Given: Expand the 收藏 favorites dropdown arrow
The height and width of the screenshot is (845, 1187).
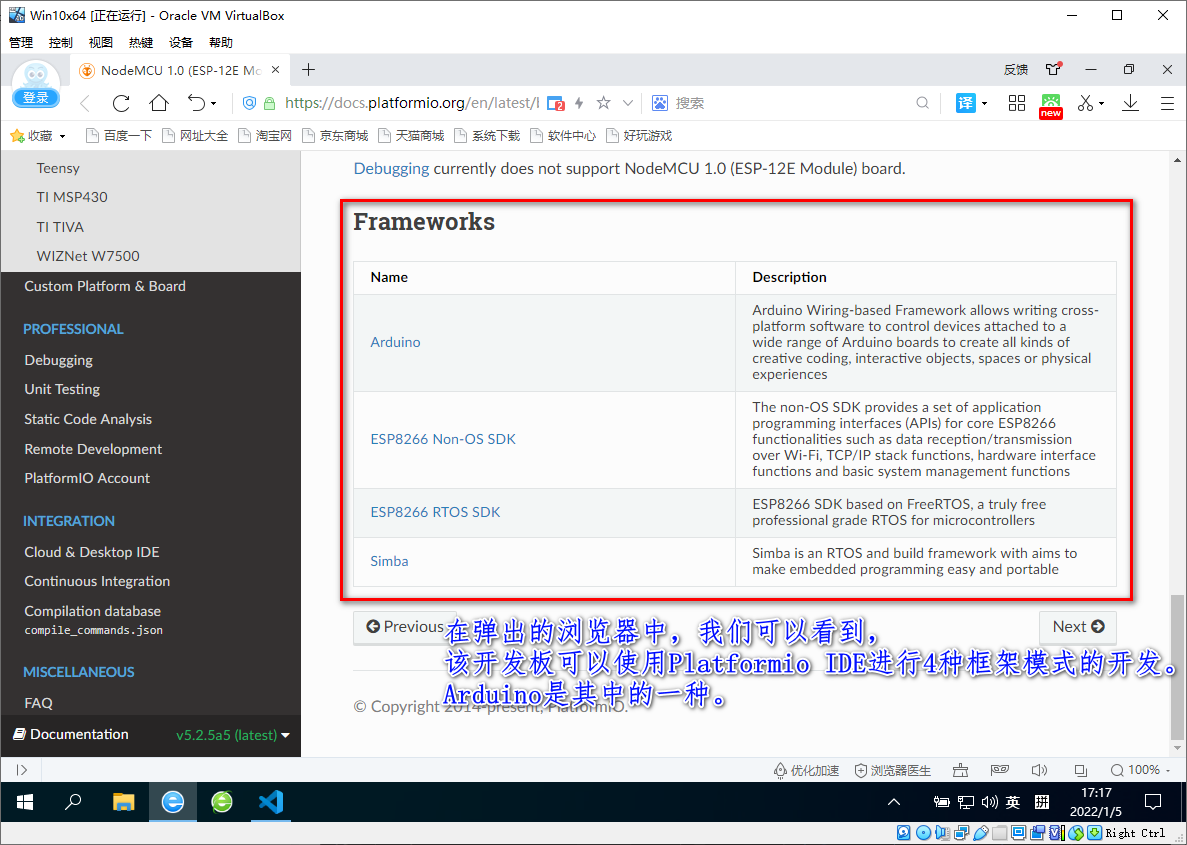Looking at the screenshot, I should point(63,134).
